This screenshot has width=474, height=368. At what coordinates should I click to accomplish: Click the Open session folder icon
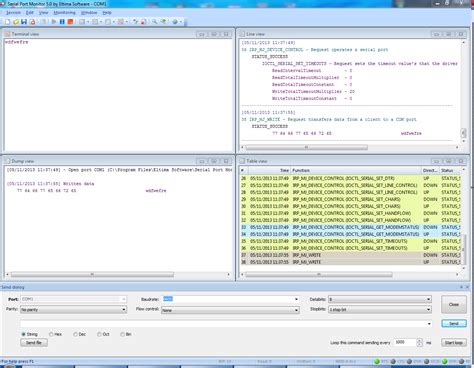(x=16, y=22)
